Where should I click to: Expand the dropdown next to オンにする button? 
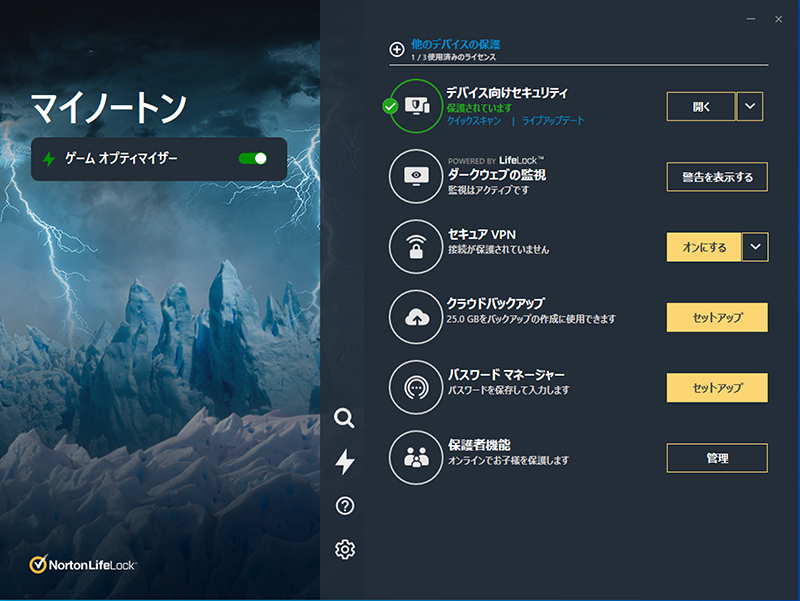[x=755, y=247]
